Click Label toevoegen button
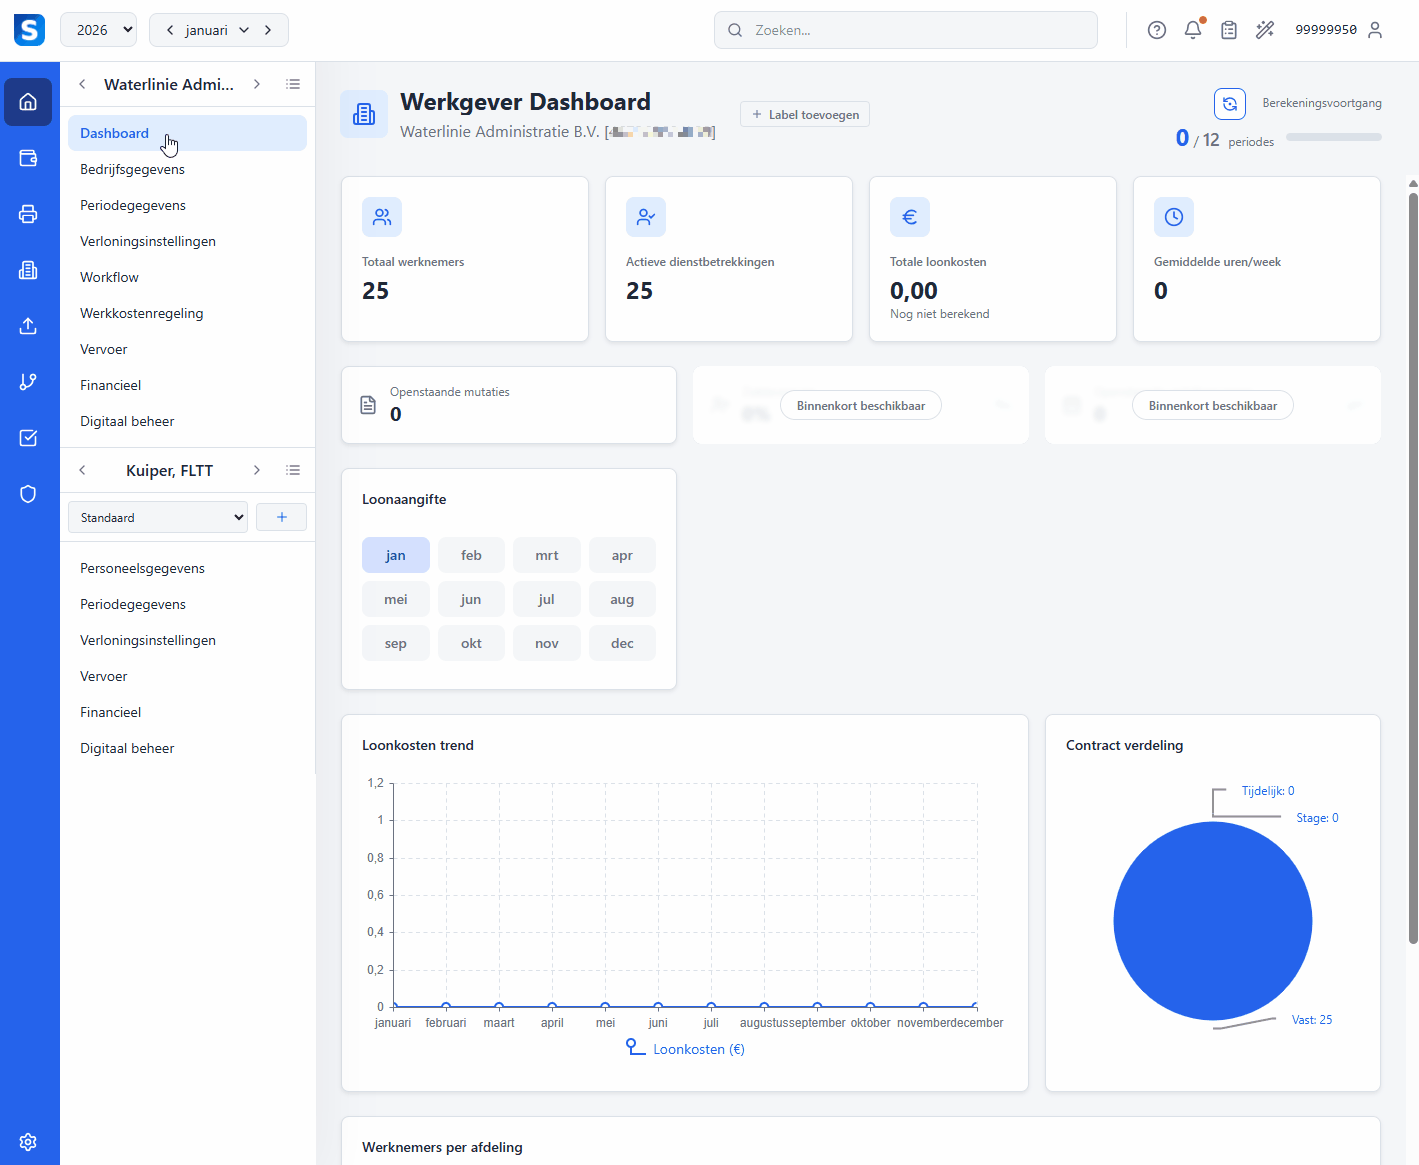 pos(805,114)
